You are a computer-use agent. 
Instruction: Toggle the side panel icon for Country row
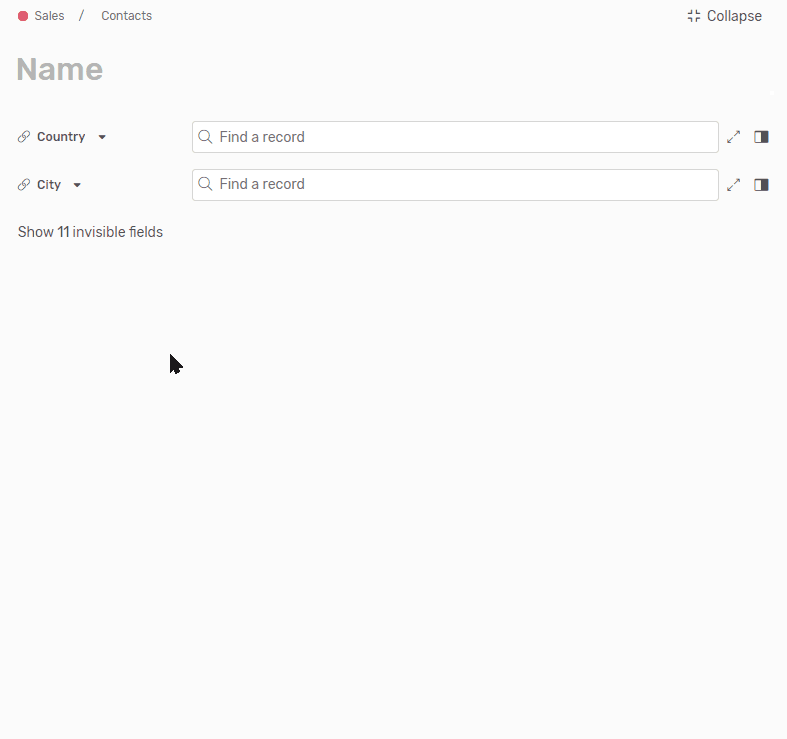point(761,137)
